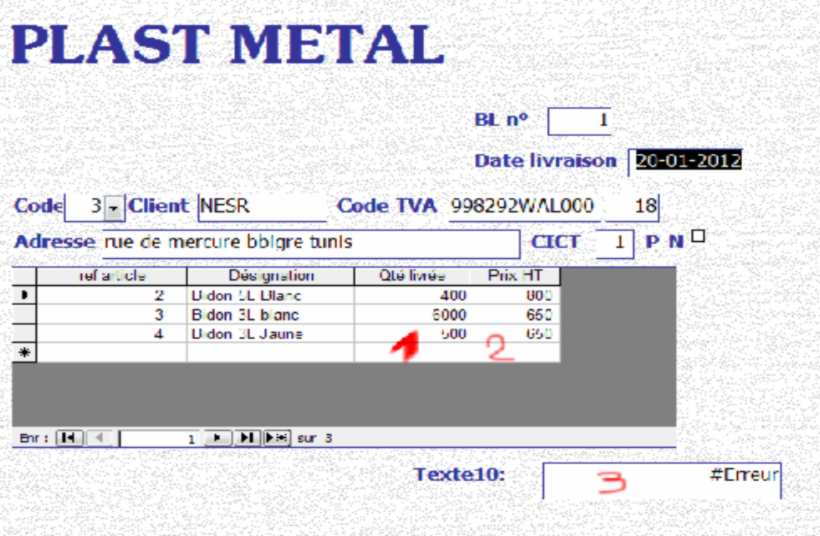The width and height of the screenshot is (820, 536).
Task: Go to first record in navigator
Action: pos(69,438)
